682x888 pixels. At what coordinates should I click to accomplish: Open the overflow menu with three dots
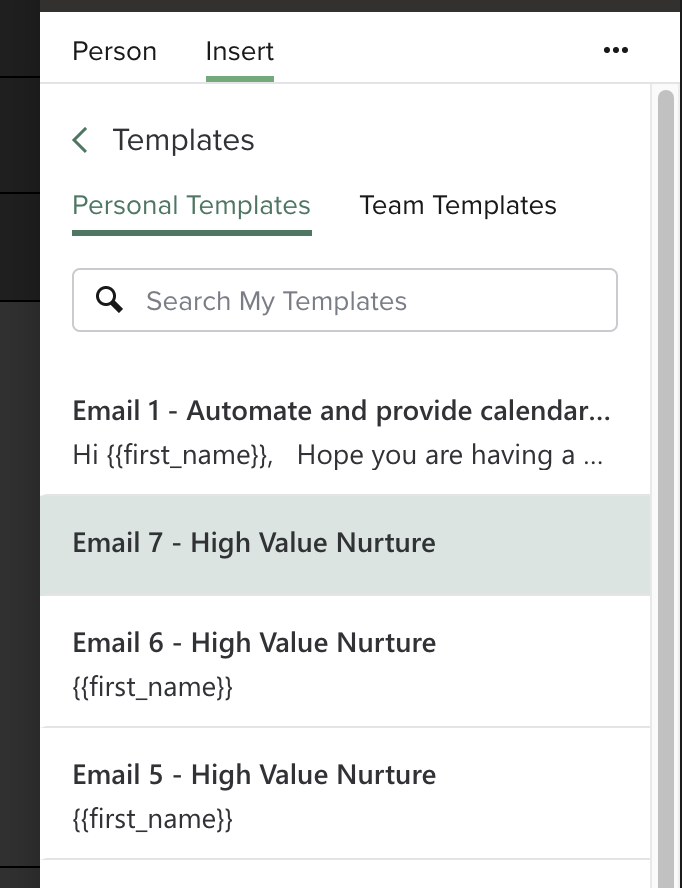pos(616,50)
